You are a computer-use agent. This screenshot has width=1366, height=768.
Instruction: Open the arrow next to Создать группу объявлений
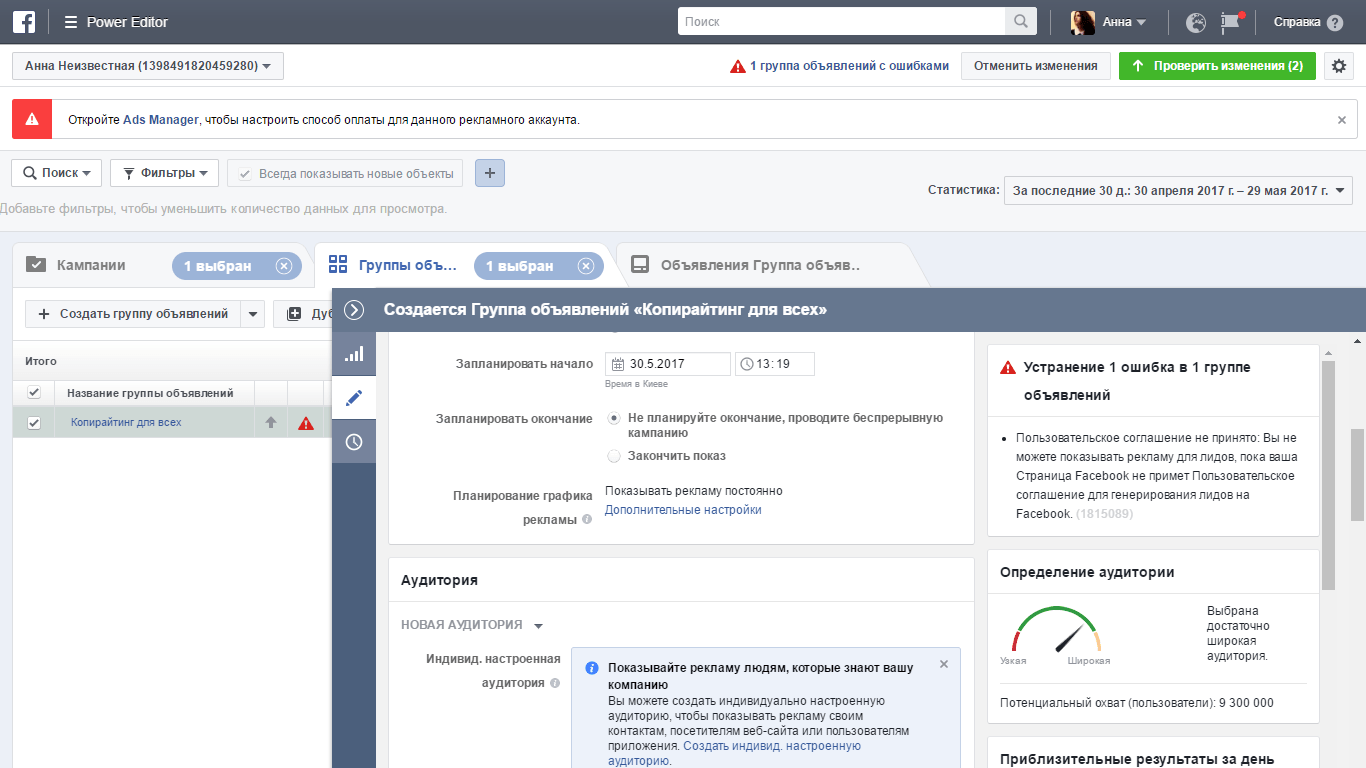[x=253, y=314]
